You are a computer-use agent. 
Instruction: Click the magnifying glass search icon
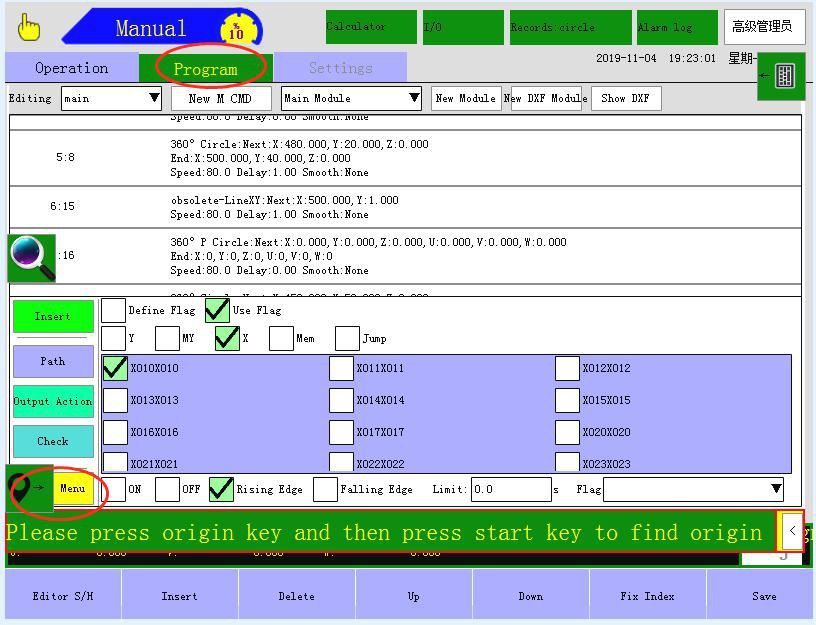pyautogui.click(x=31, y=256)
